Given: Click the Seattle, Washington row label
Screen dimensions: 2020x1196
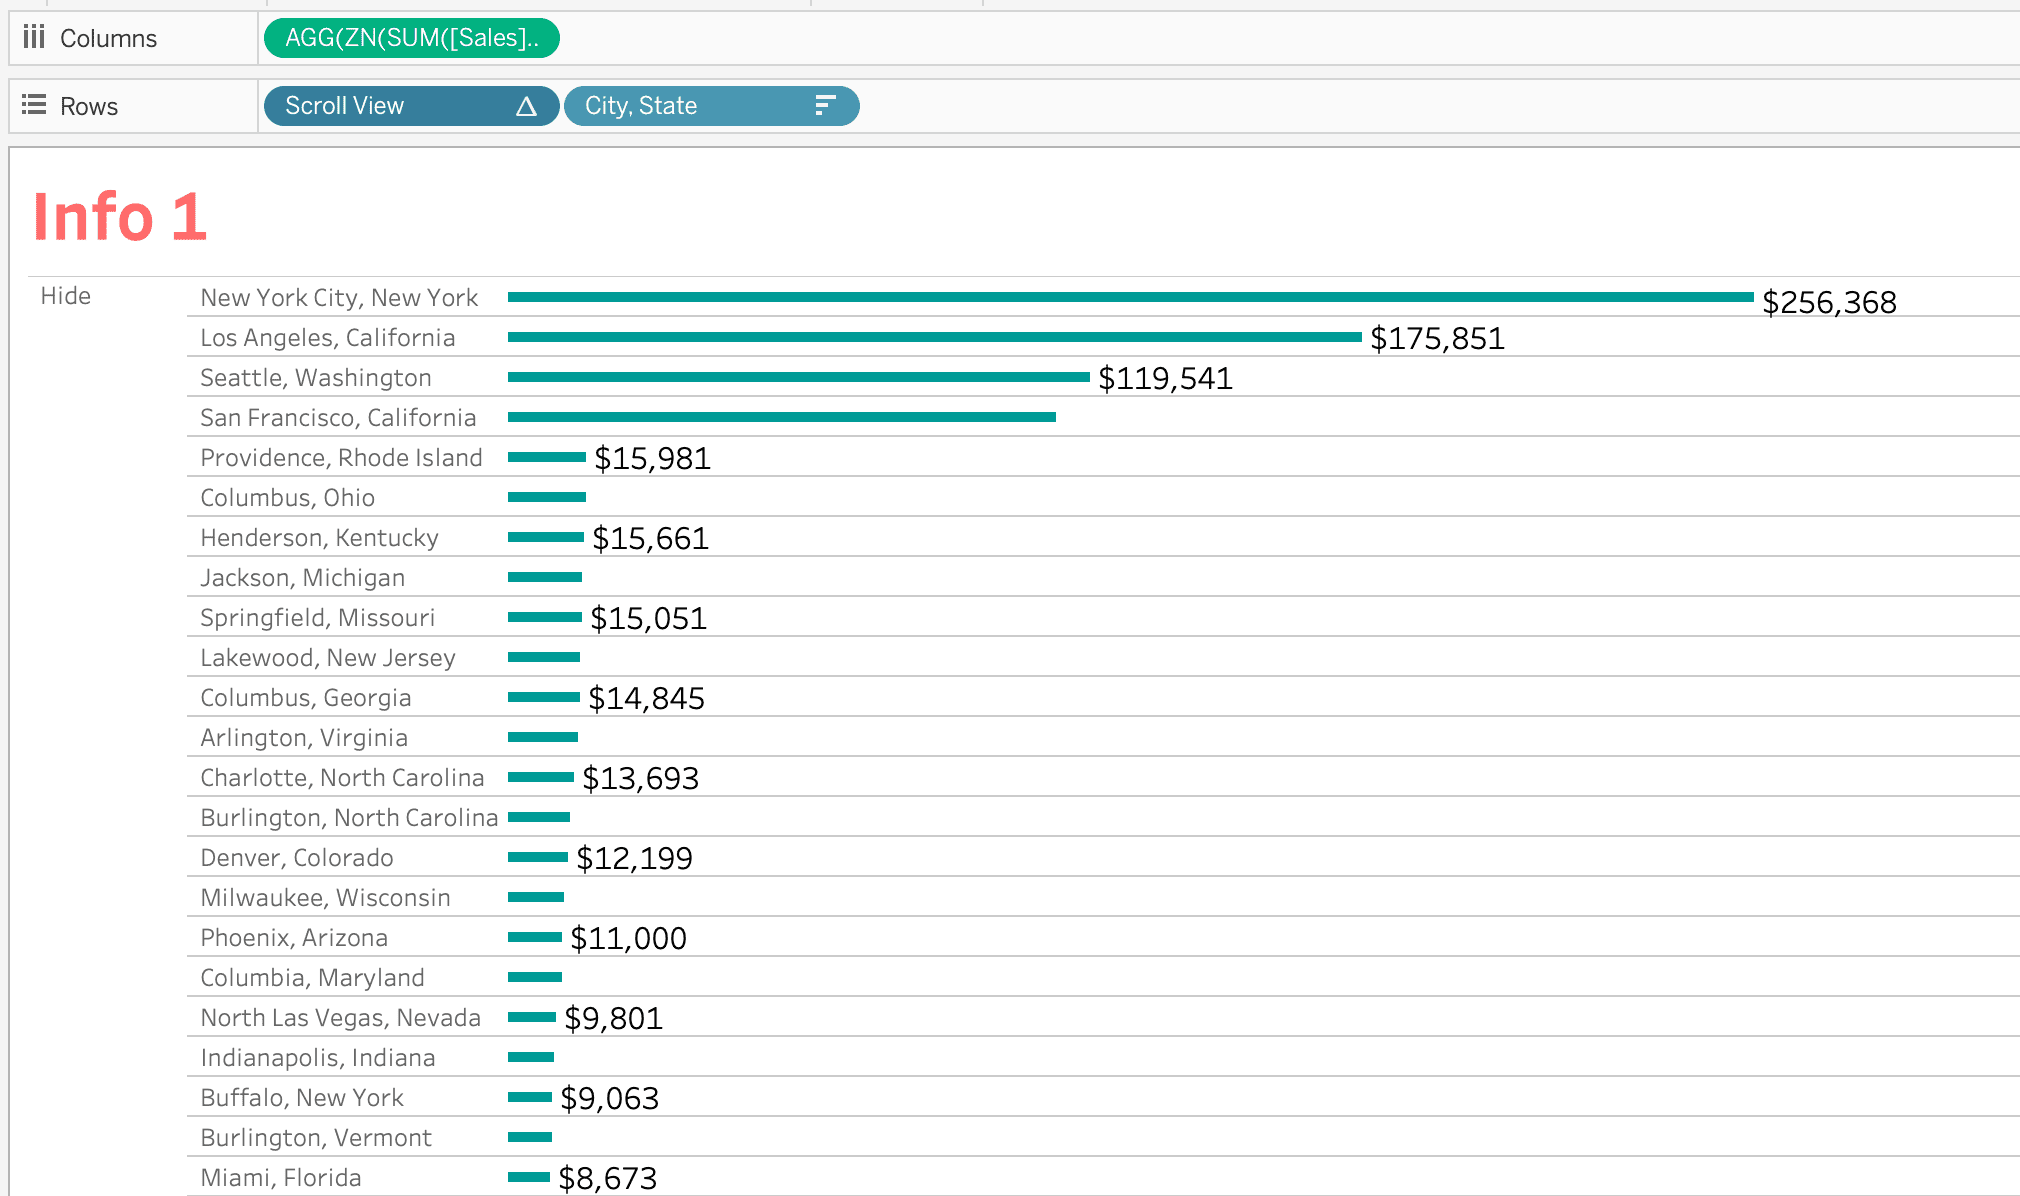Looking at the screenshot, I should click(315, 377).
